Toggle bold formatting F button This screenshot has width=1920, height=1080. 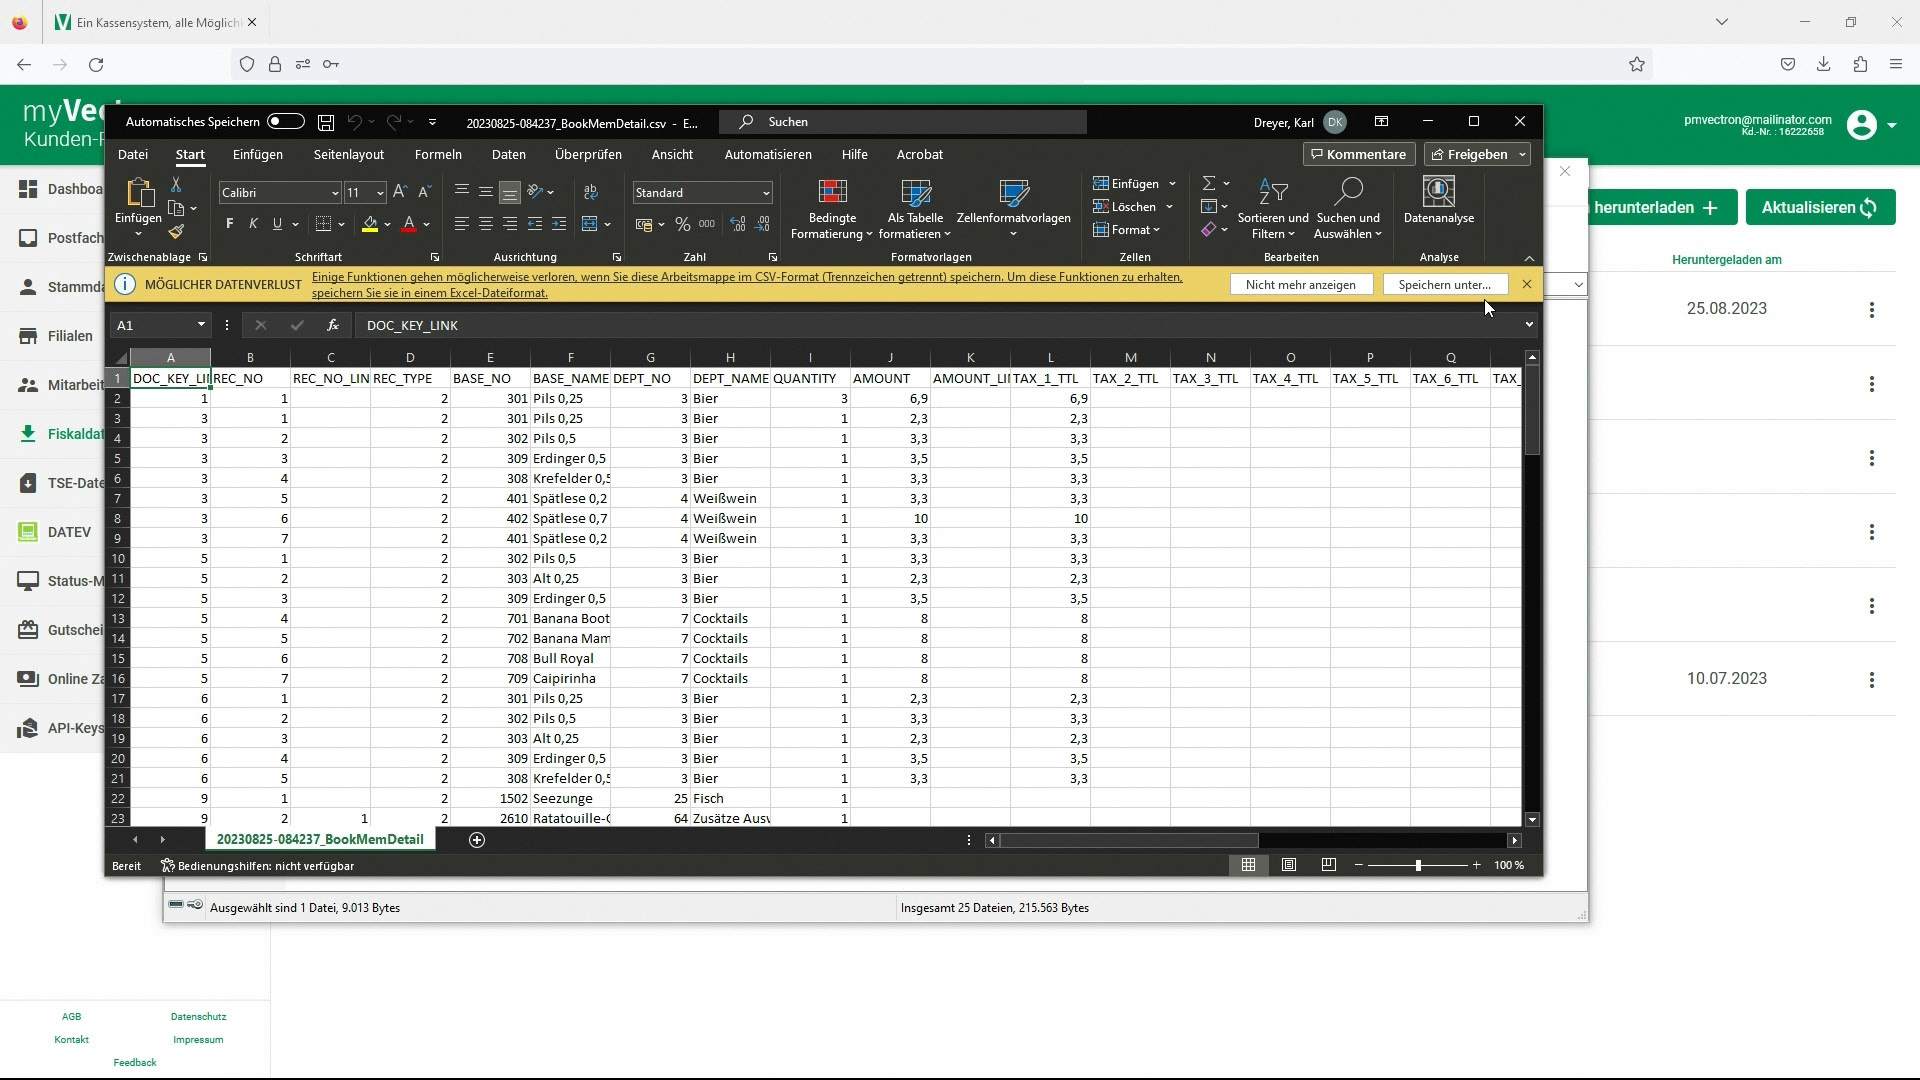tap(229, 224)
